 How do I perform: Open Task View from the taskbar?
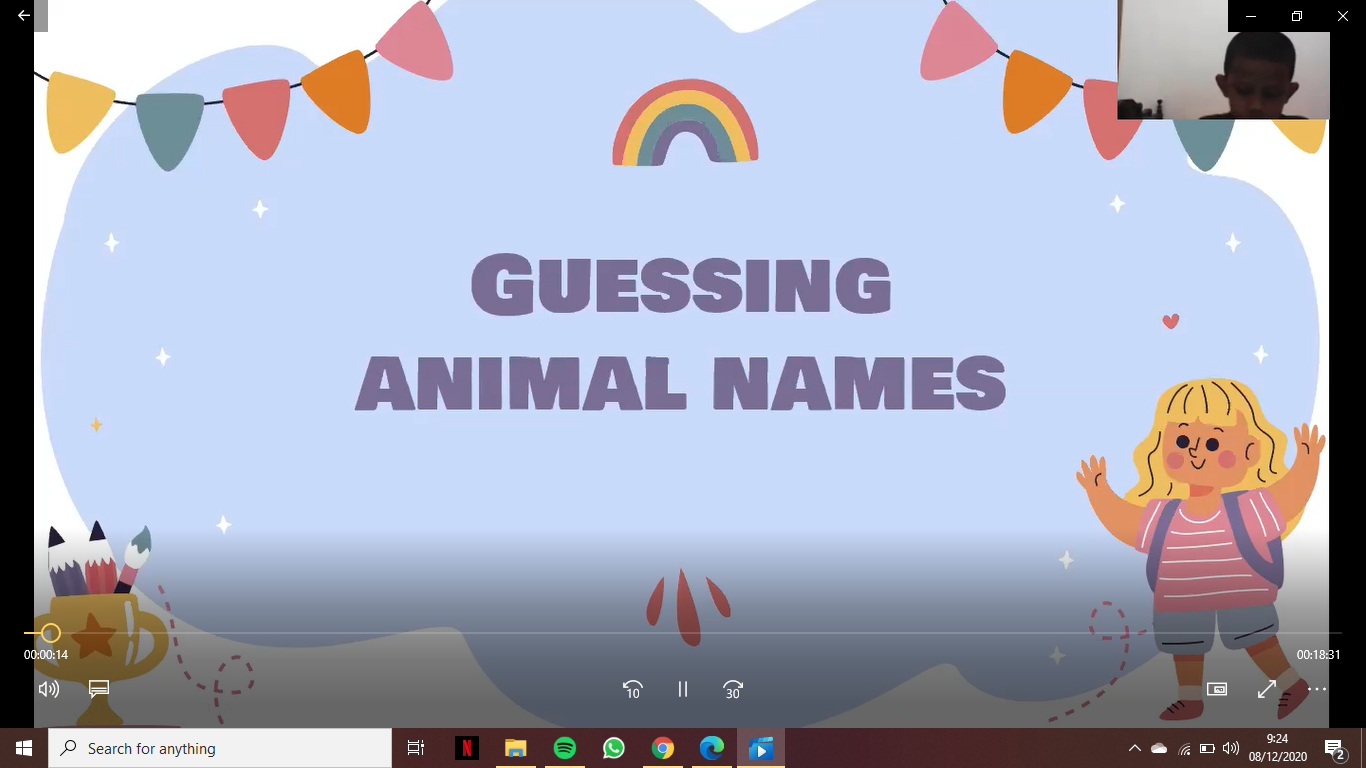416,748
